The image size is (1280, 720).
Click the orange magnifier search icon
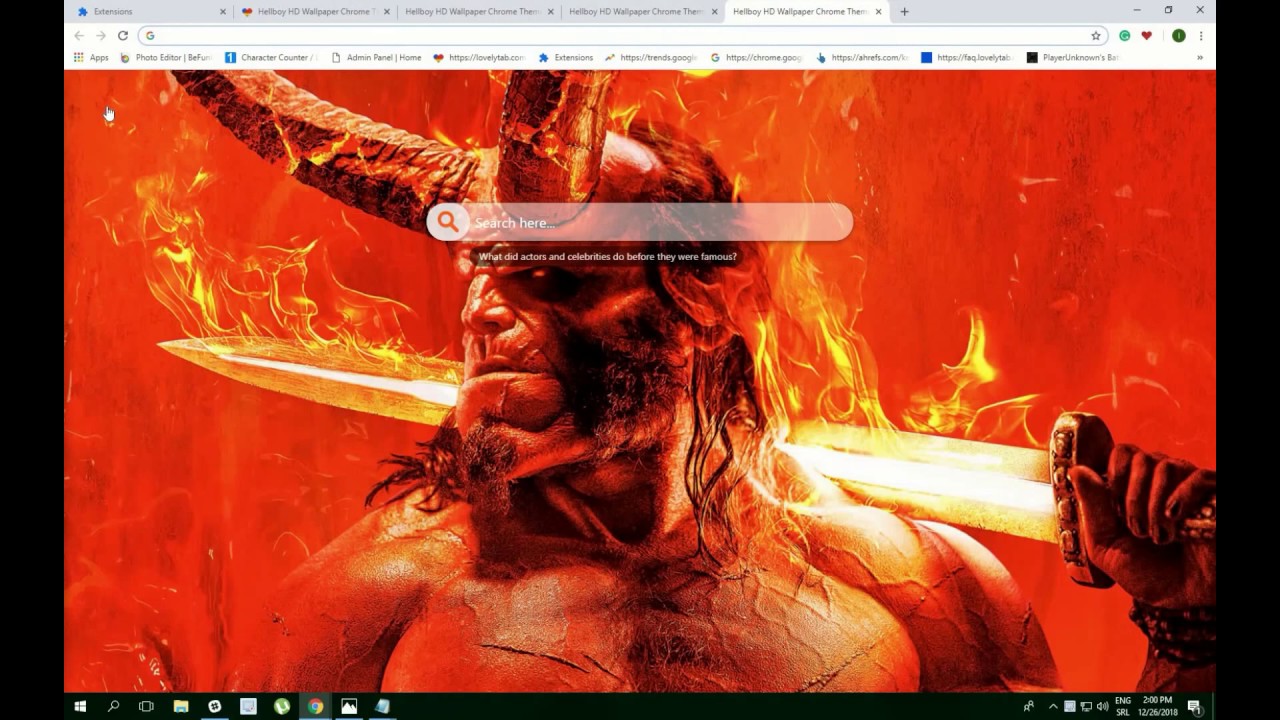tap(448, 222)
